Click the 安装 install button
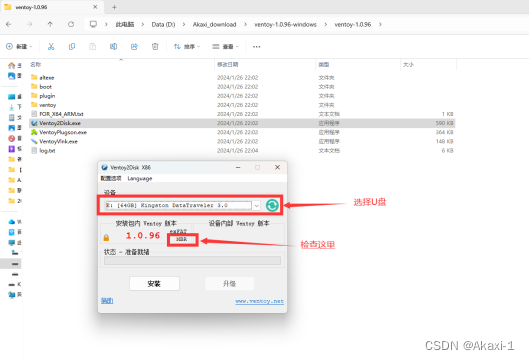 (x=154, y=284)
